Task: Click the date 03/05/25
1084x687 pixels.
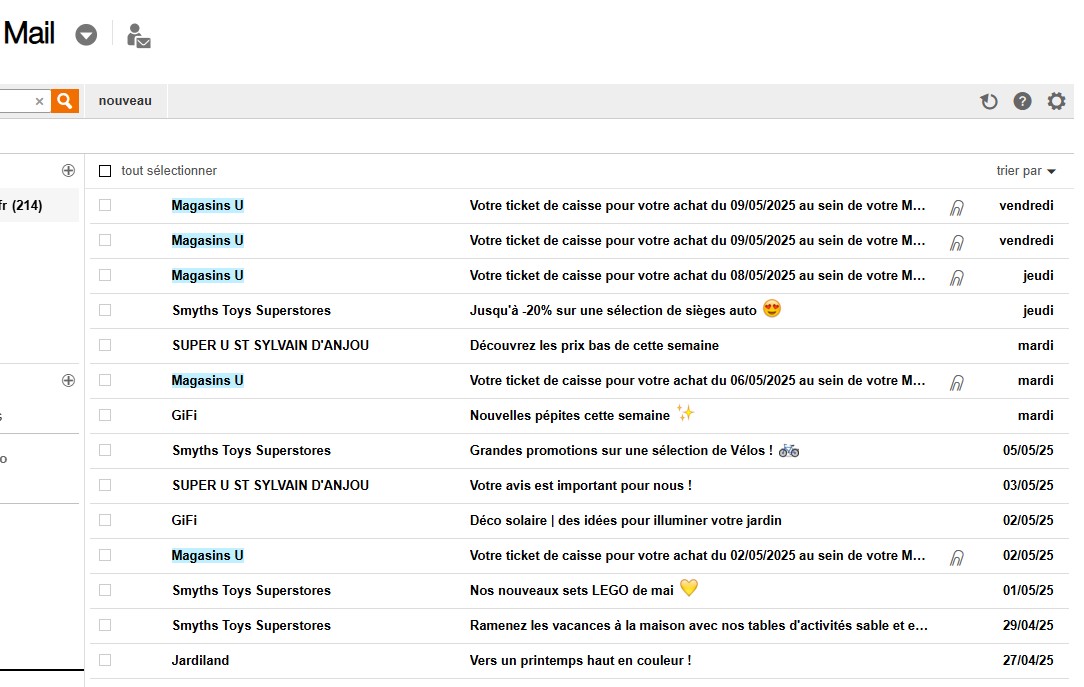Action: click(1028, 485)
